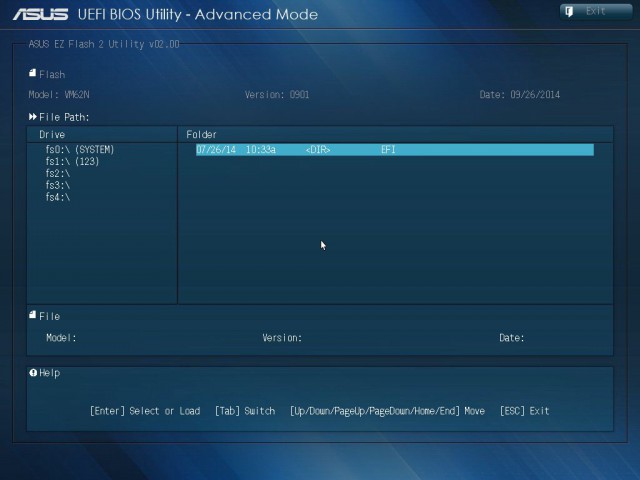Select drive fs3:\
This screenshot has width=640, height=480.
[58, 185]
